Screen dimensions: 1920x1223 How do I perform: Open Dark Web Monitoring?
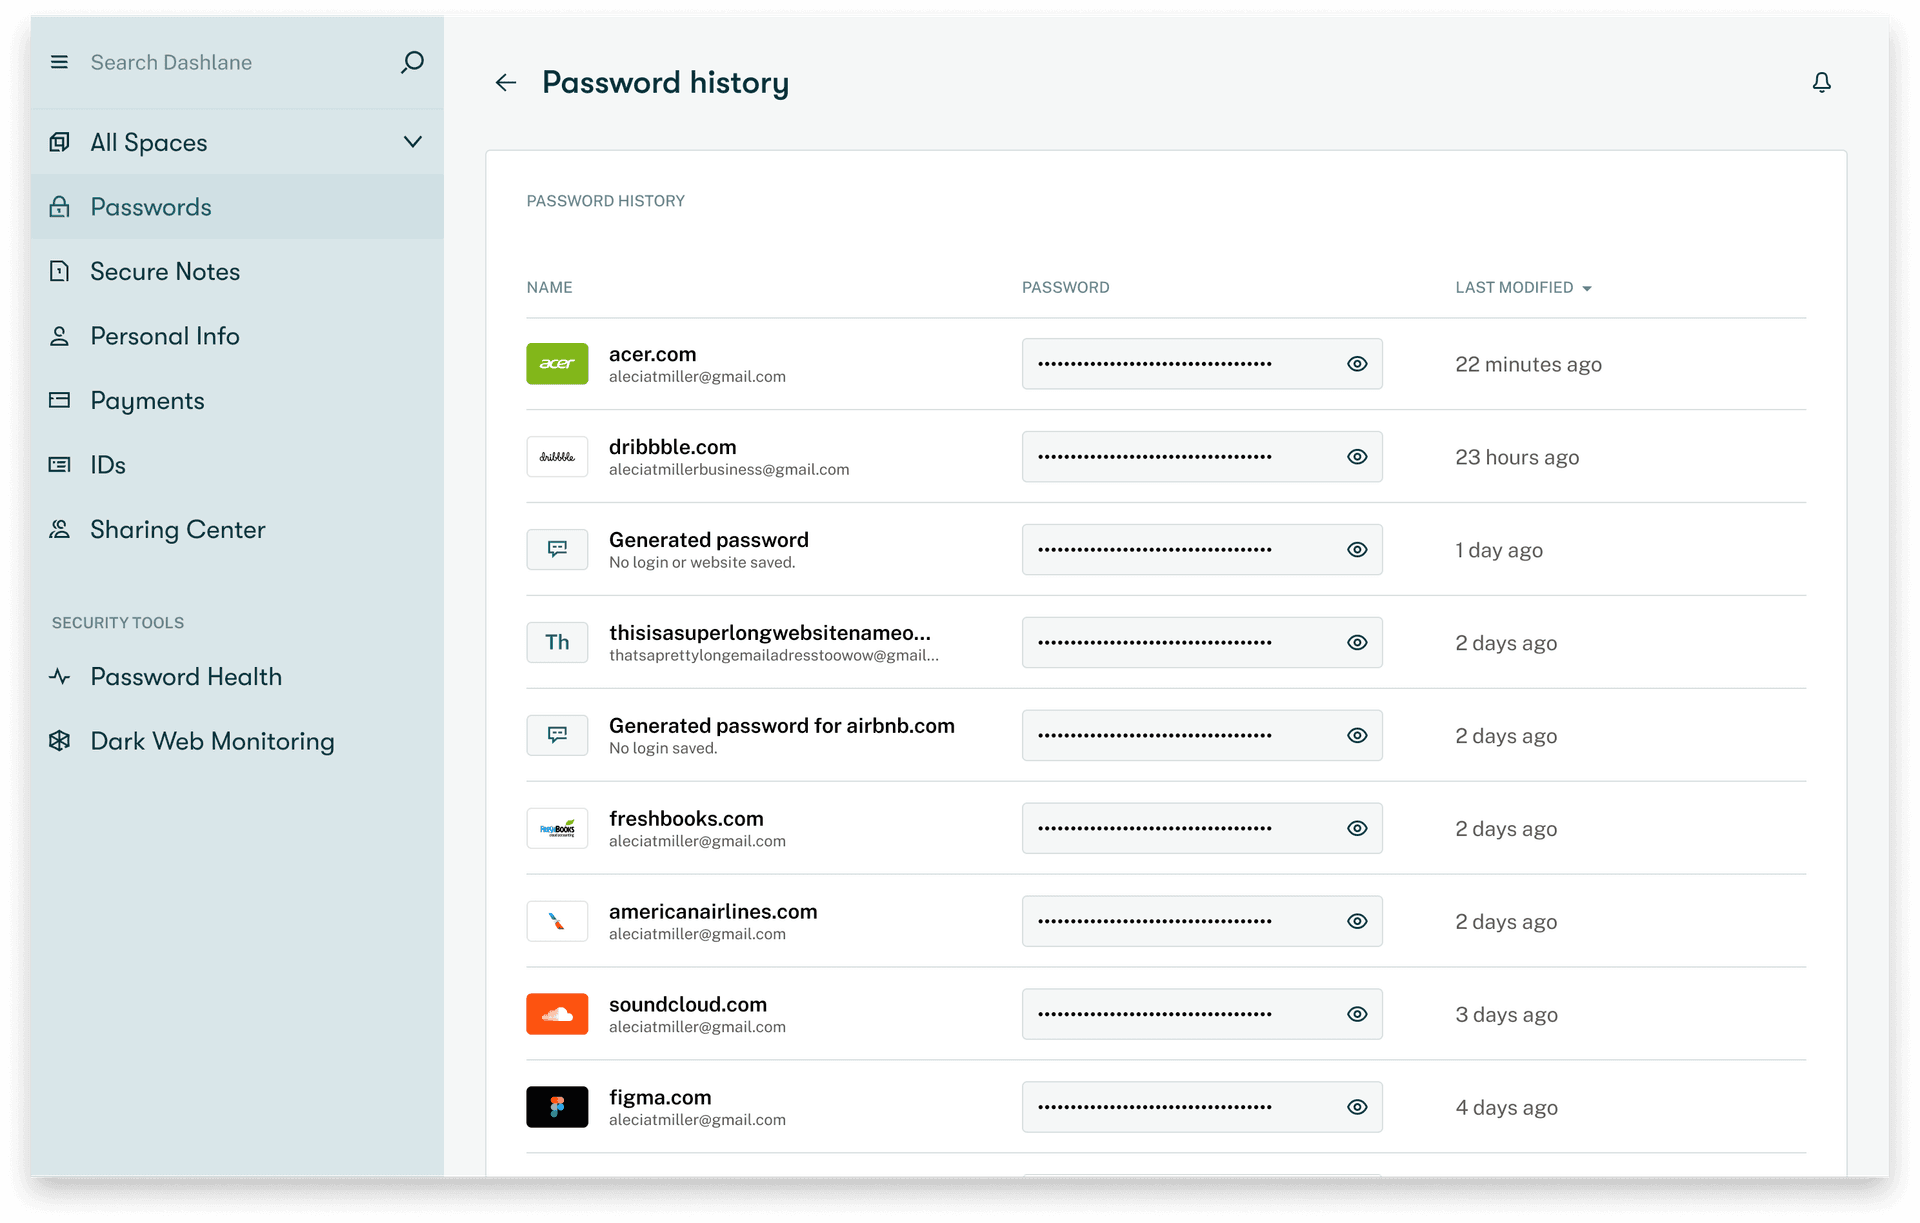[x=212, y=741]
